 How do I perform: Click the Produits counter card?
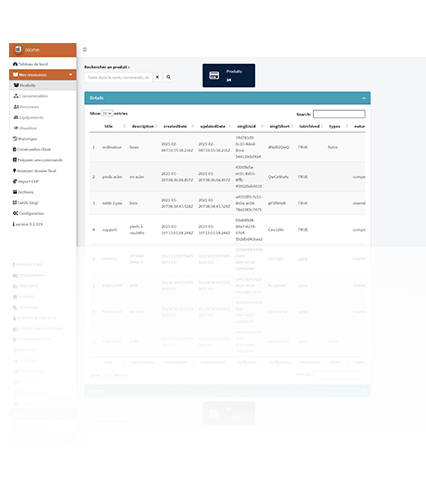(229, 76)
